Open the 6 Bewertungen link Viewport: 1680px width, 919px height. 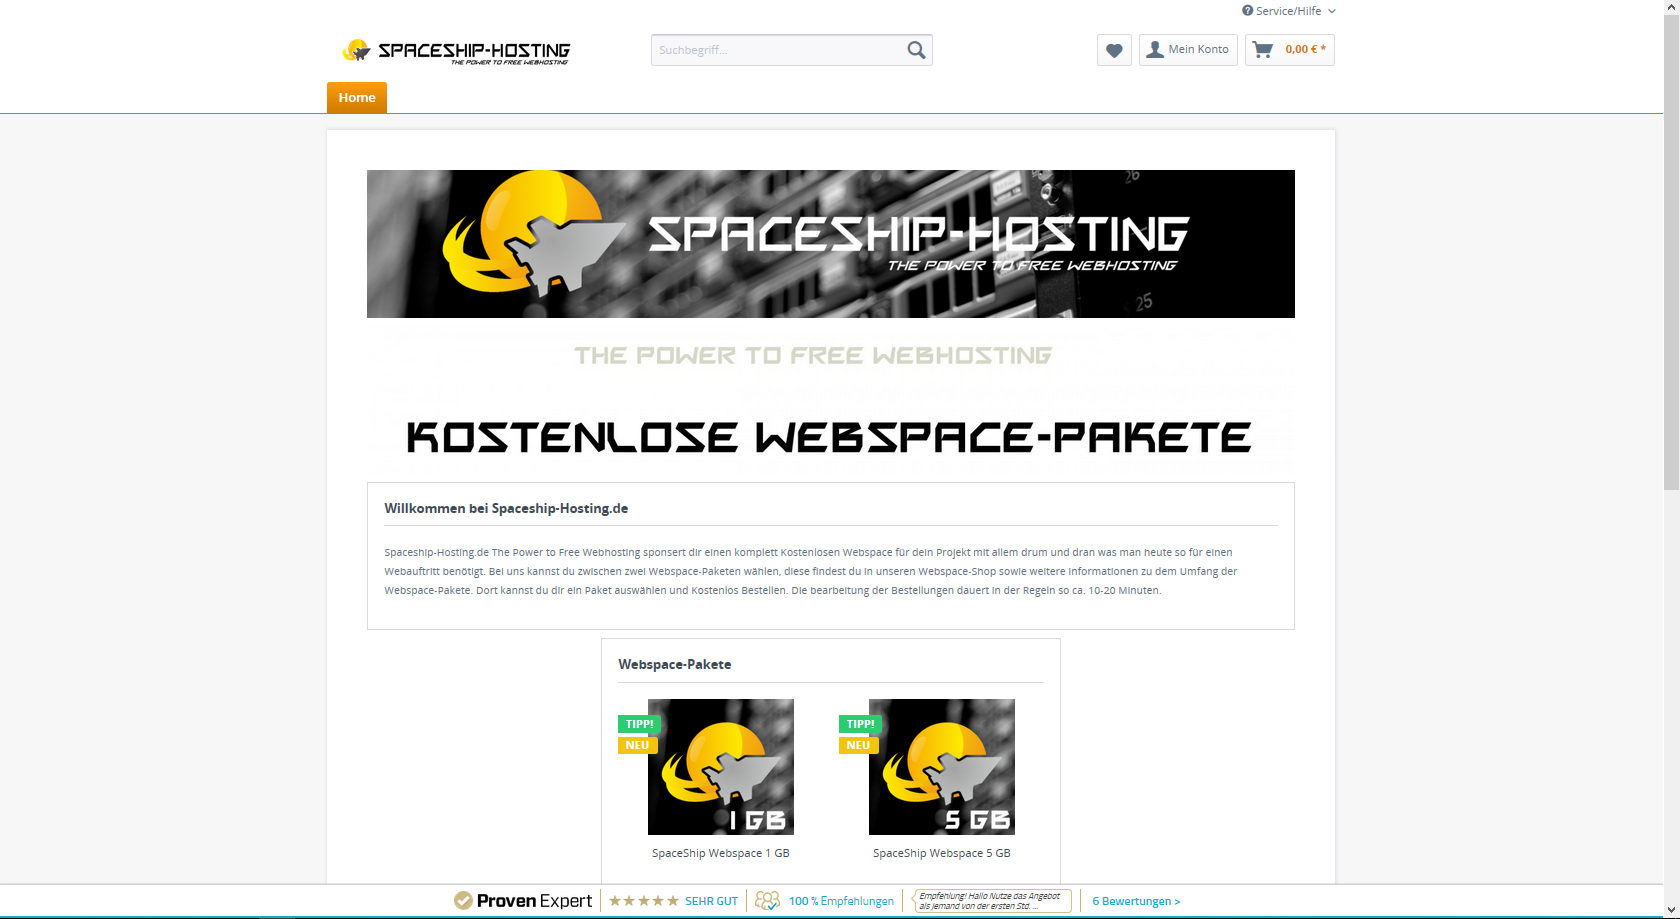[1136, 901]
